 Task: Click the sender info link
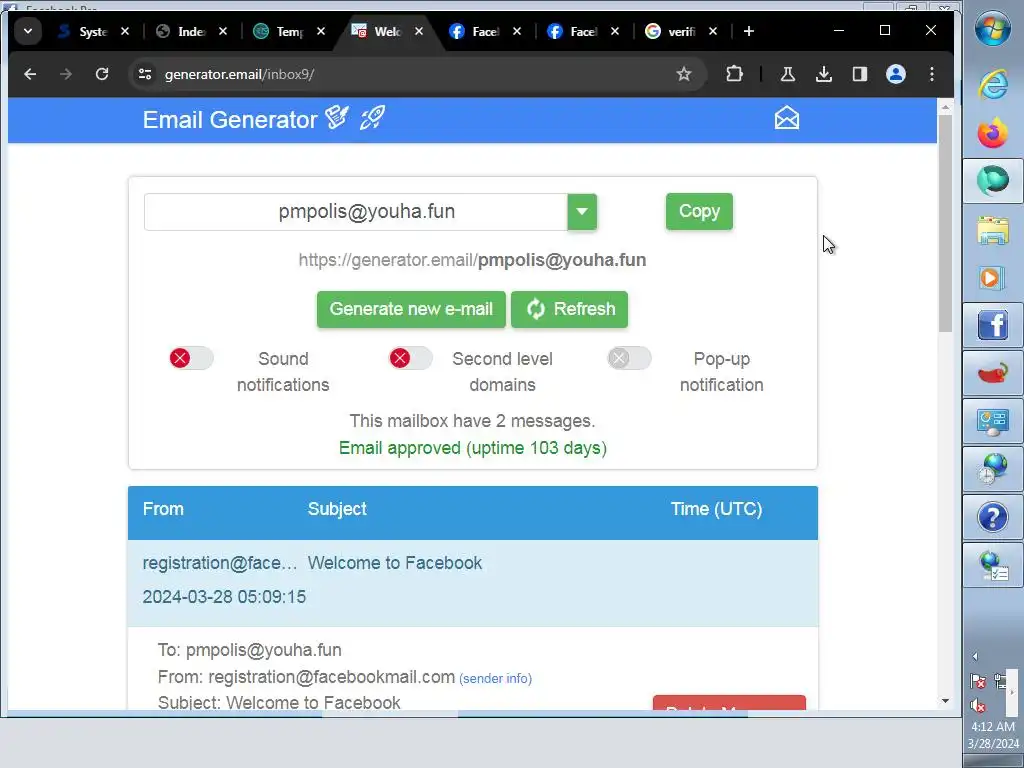click(x=495, y=679)
